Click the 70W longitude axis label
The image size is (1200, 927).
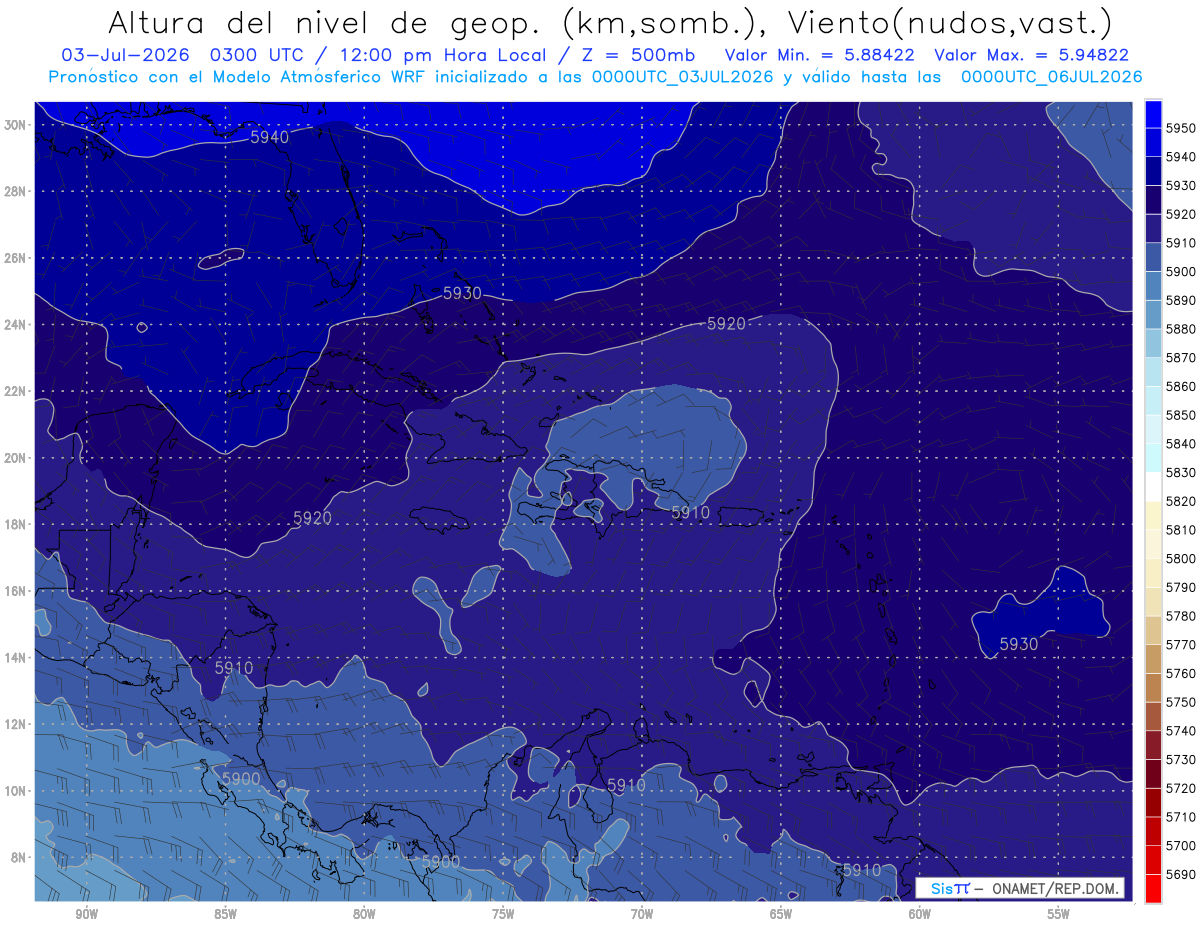click(x=642, y=914)
